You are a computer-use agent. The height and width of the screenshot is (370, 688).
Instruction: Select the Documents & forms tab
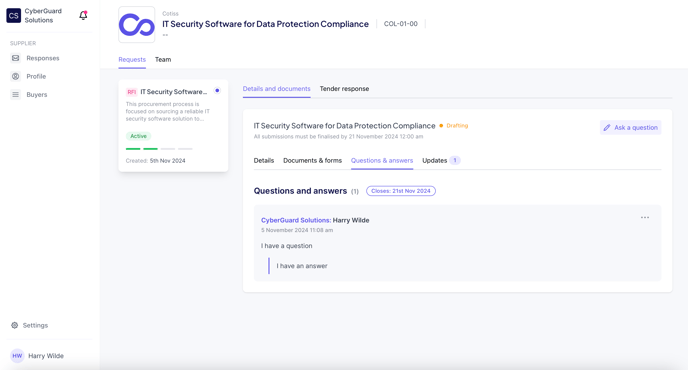312,161
